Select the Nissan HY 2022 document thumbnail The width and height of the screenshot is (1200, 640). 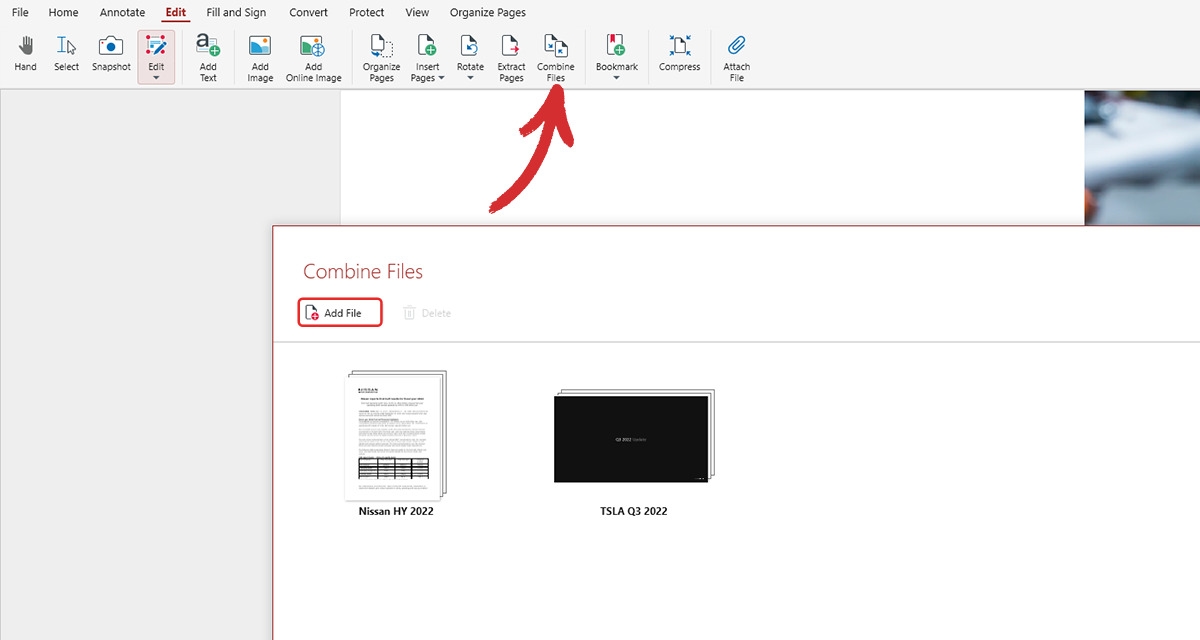[396, 435]
